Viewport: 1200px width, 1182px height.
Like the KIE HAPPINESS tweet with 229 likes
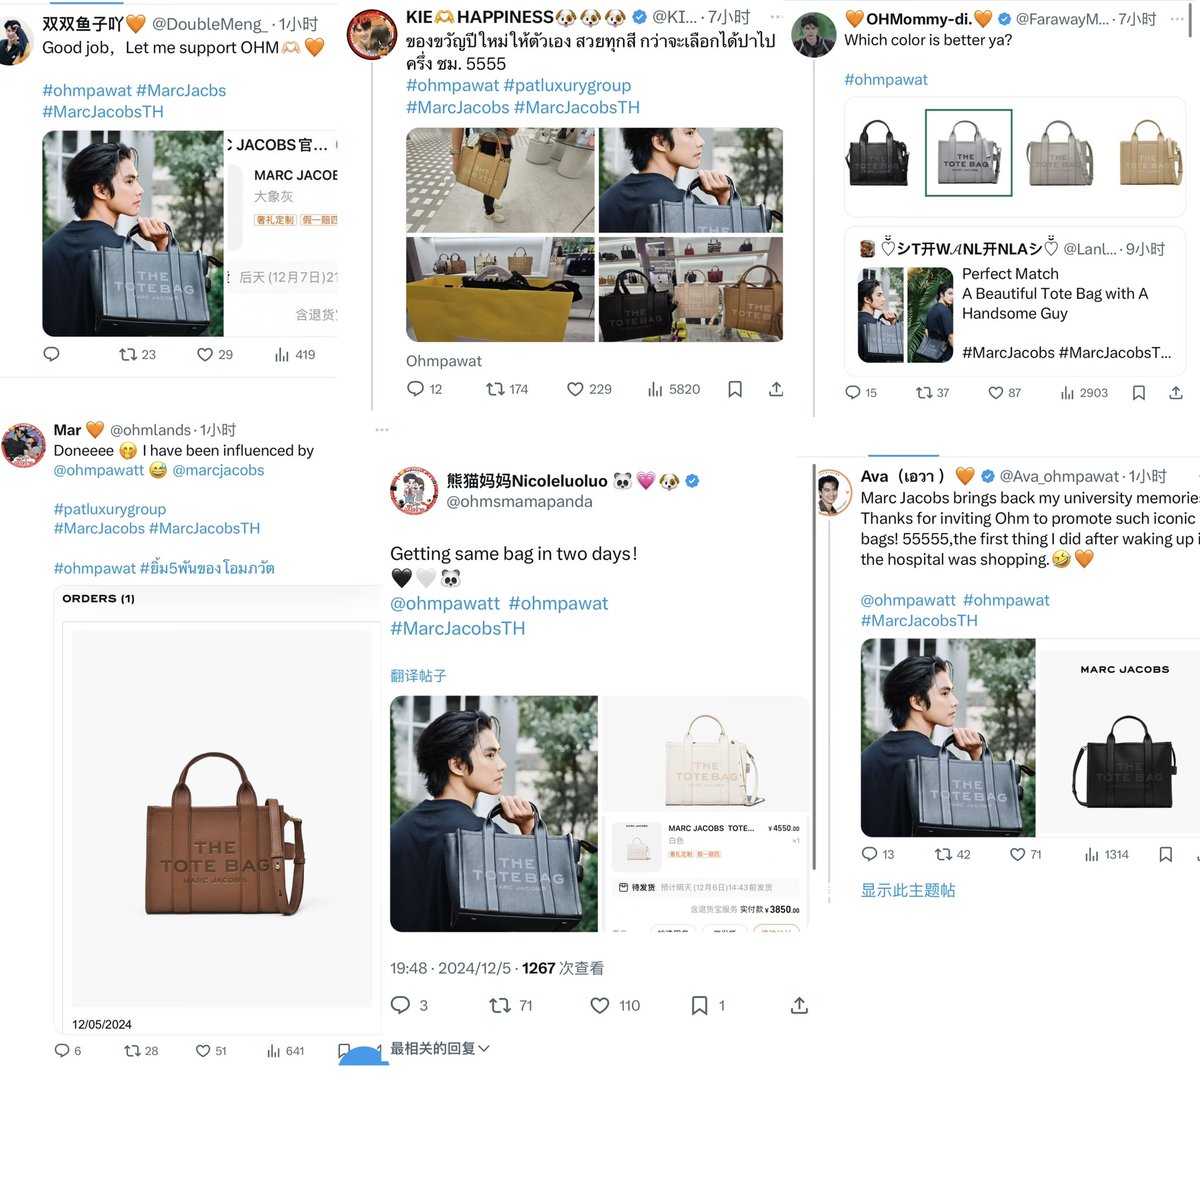589,389
